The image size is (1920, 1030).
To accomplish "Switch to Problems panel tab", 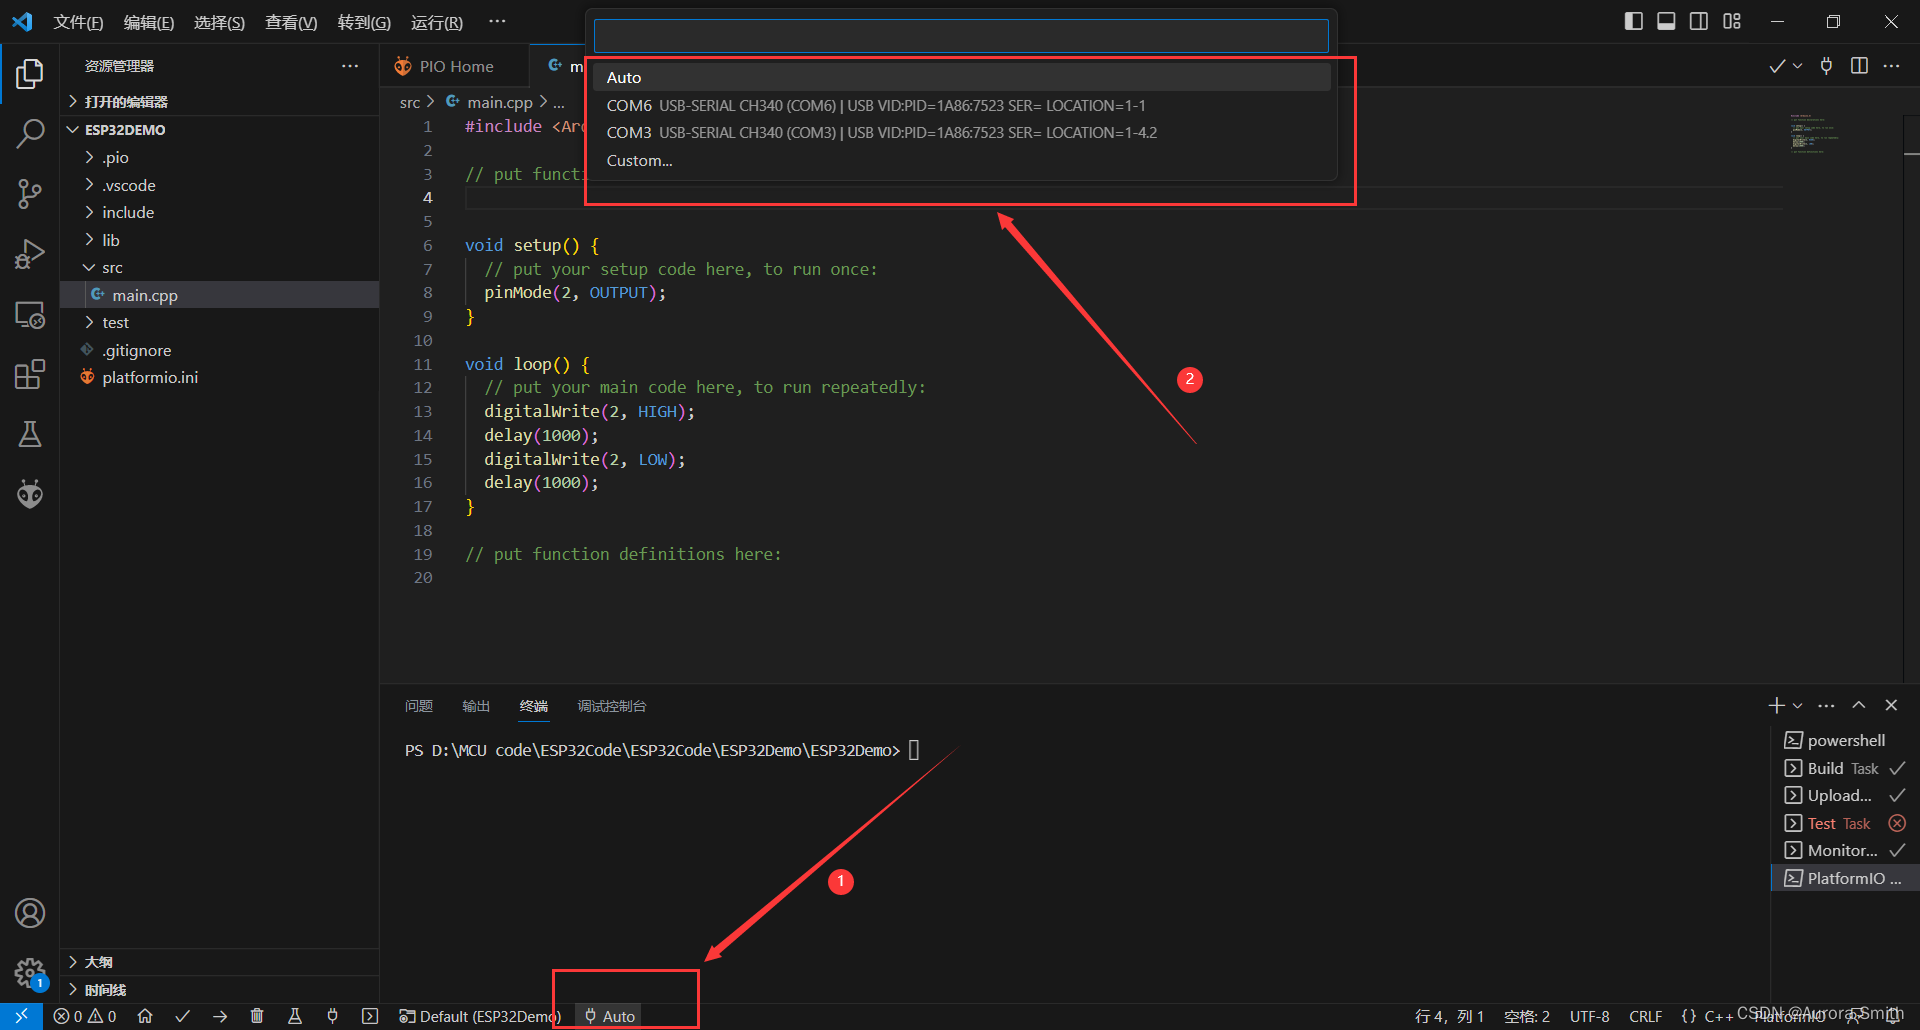I will pyautogui.click(x=419, y=706).
